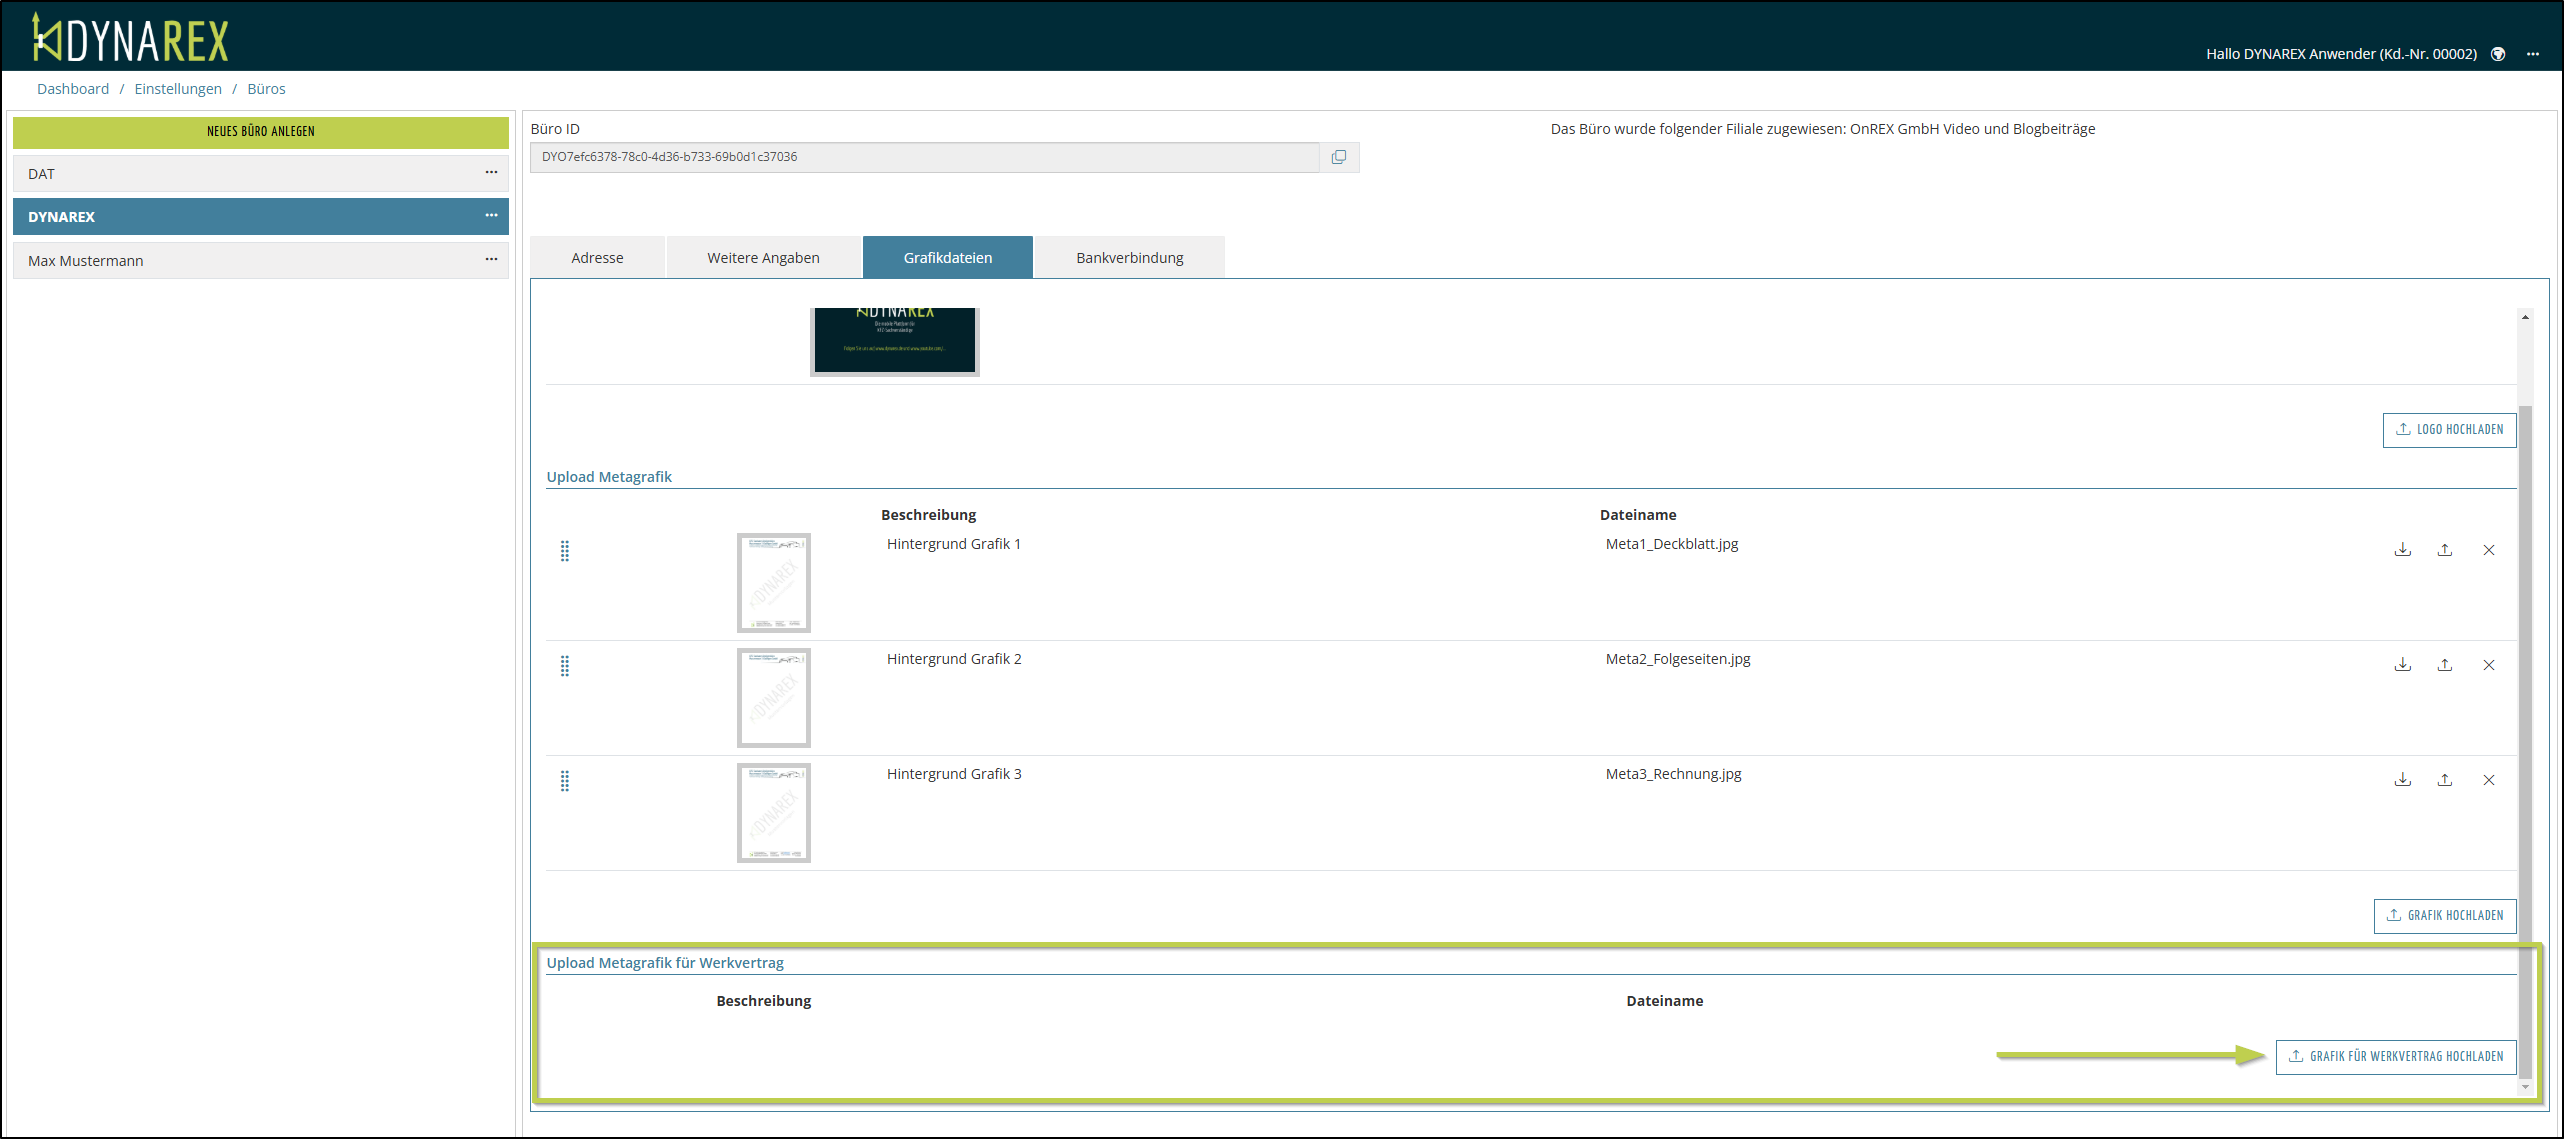The image size is (2564, 1139).
Task: Delete Meta3_Rechnung.jpg graphic
Action: 2488,780
